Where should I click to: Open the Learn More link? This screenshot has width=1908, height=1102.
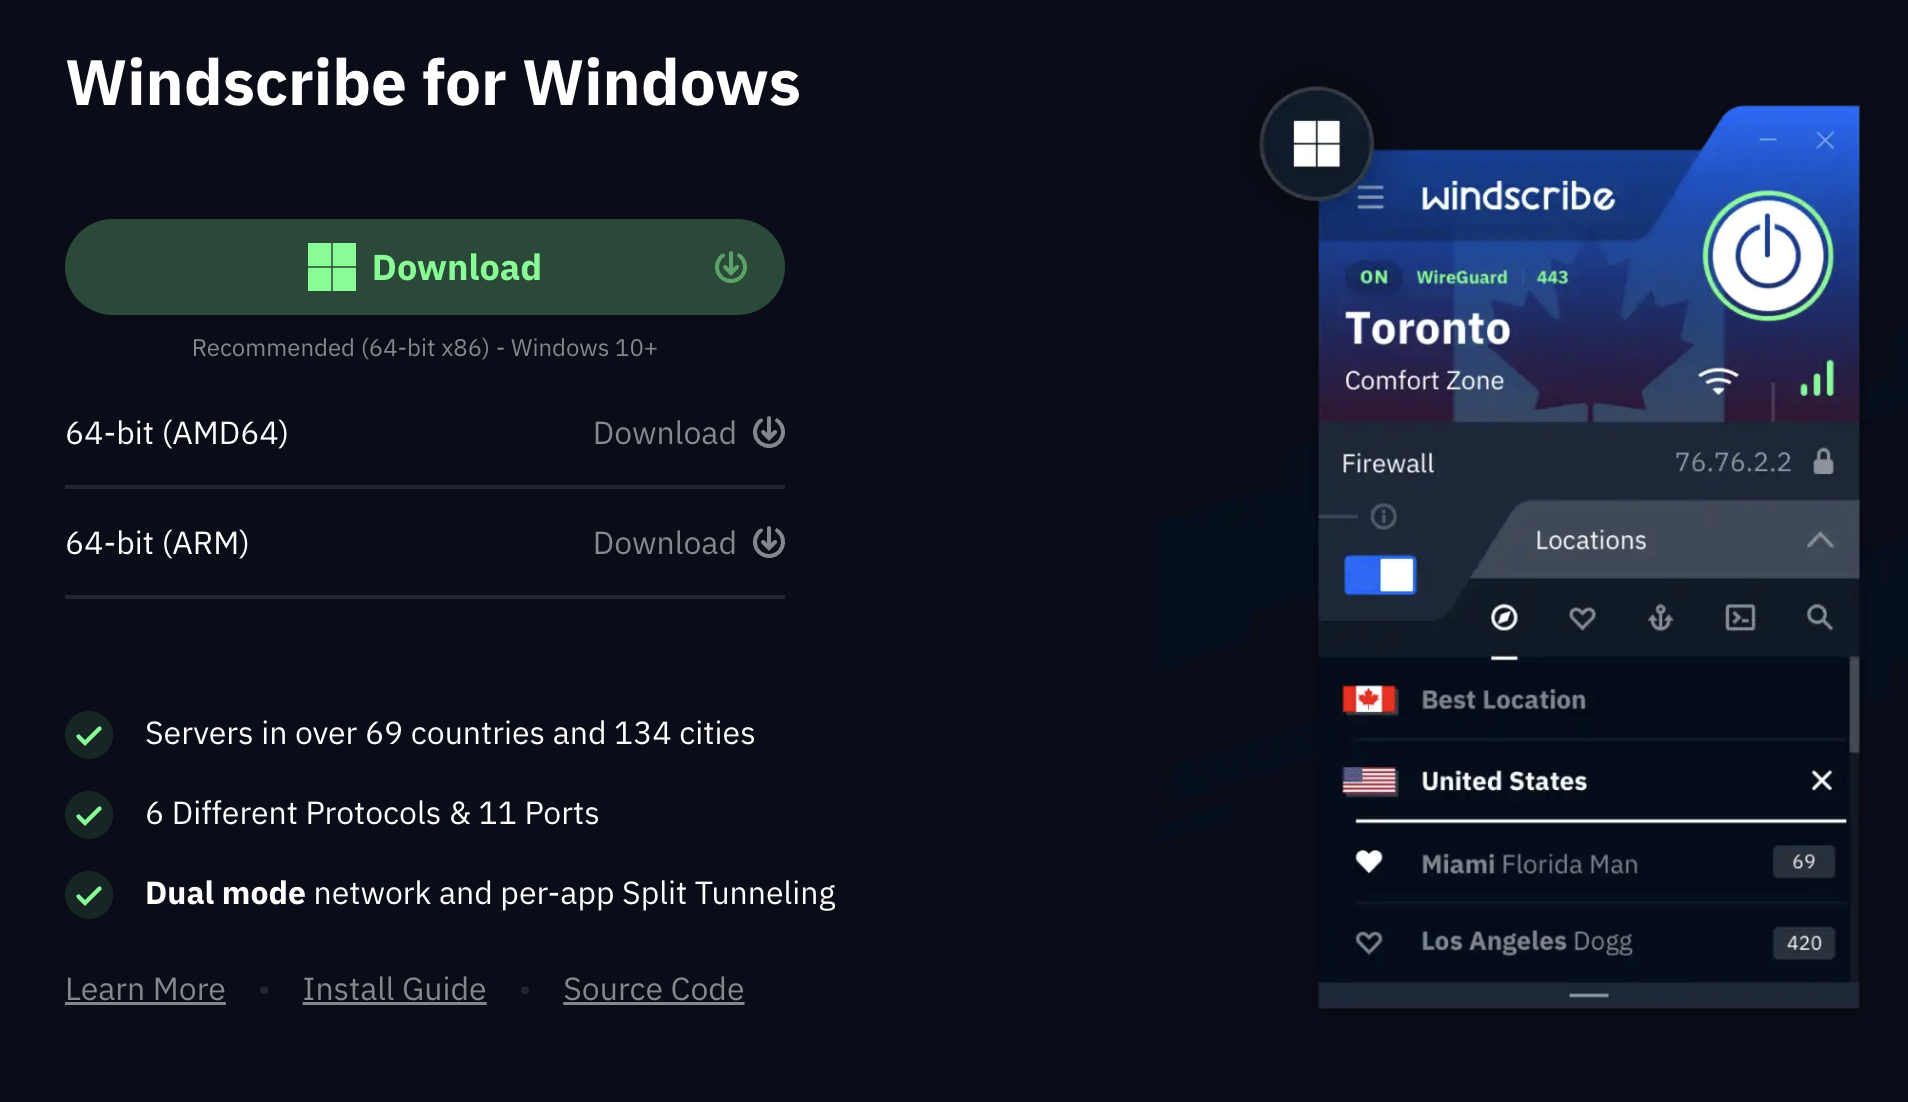pos(145,989)
